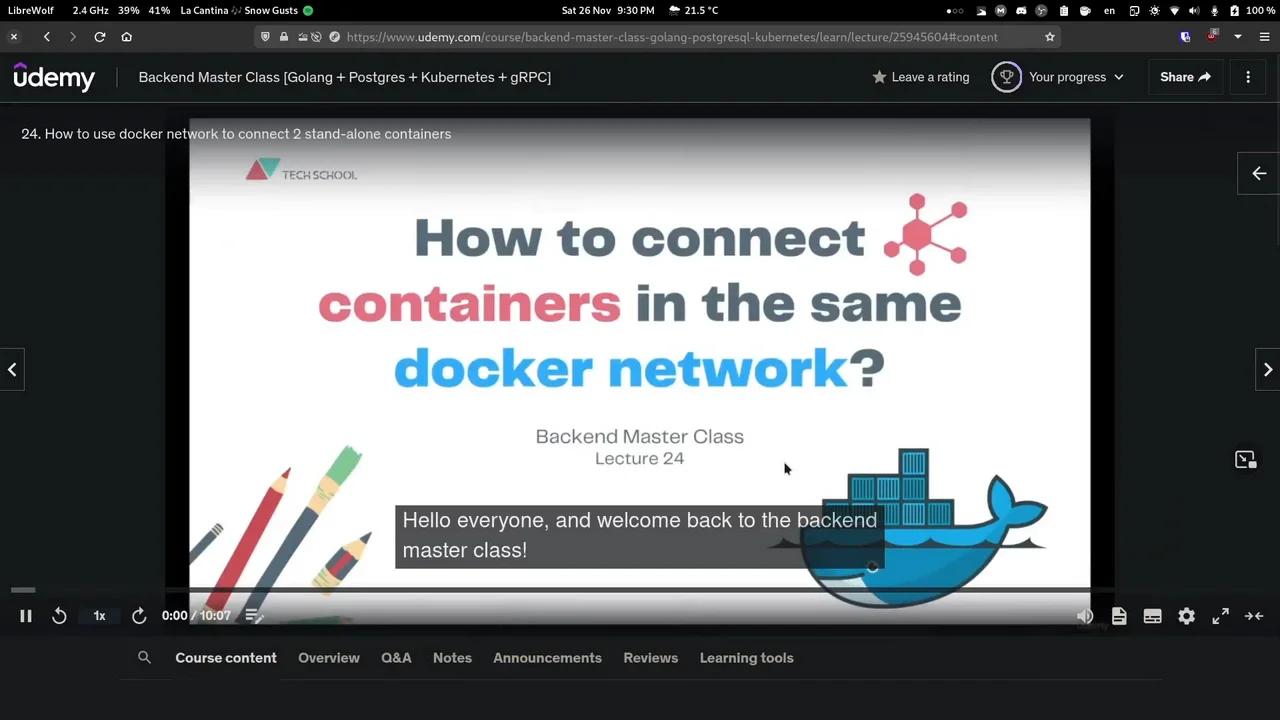Open the playback speed 1x selector
The image size is (1280, 720).
[x=99, y=615]
